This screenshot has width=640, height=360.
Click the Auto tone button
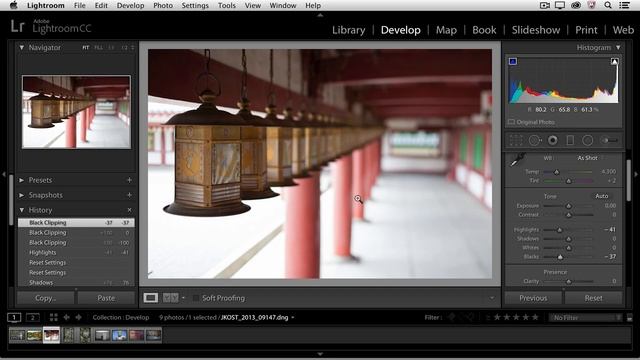coord(602,196)
